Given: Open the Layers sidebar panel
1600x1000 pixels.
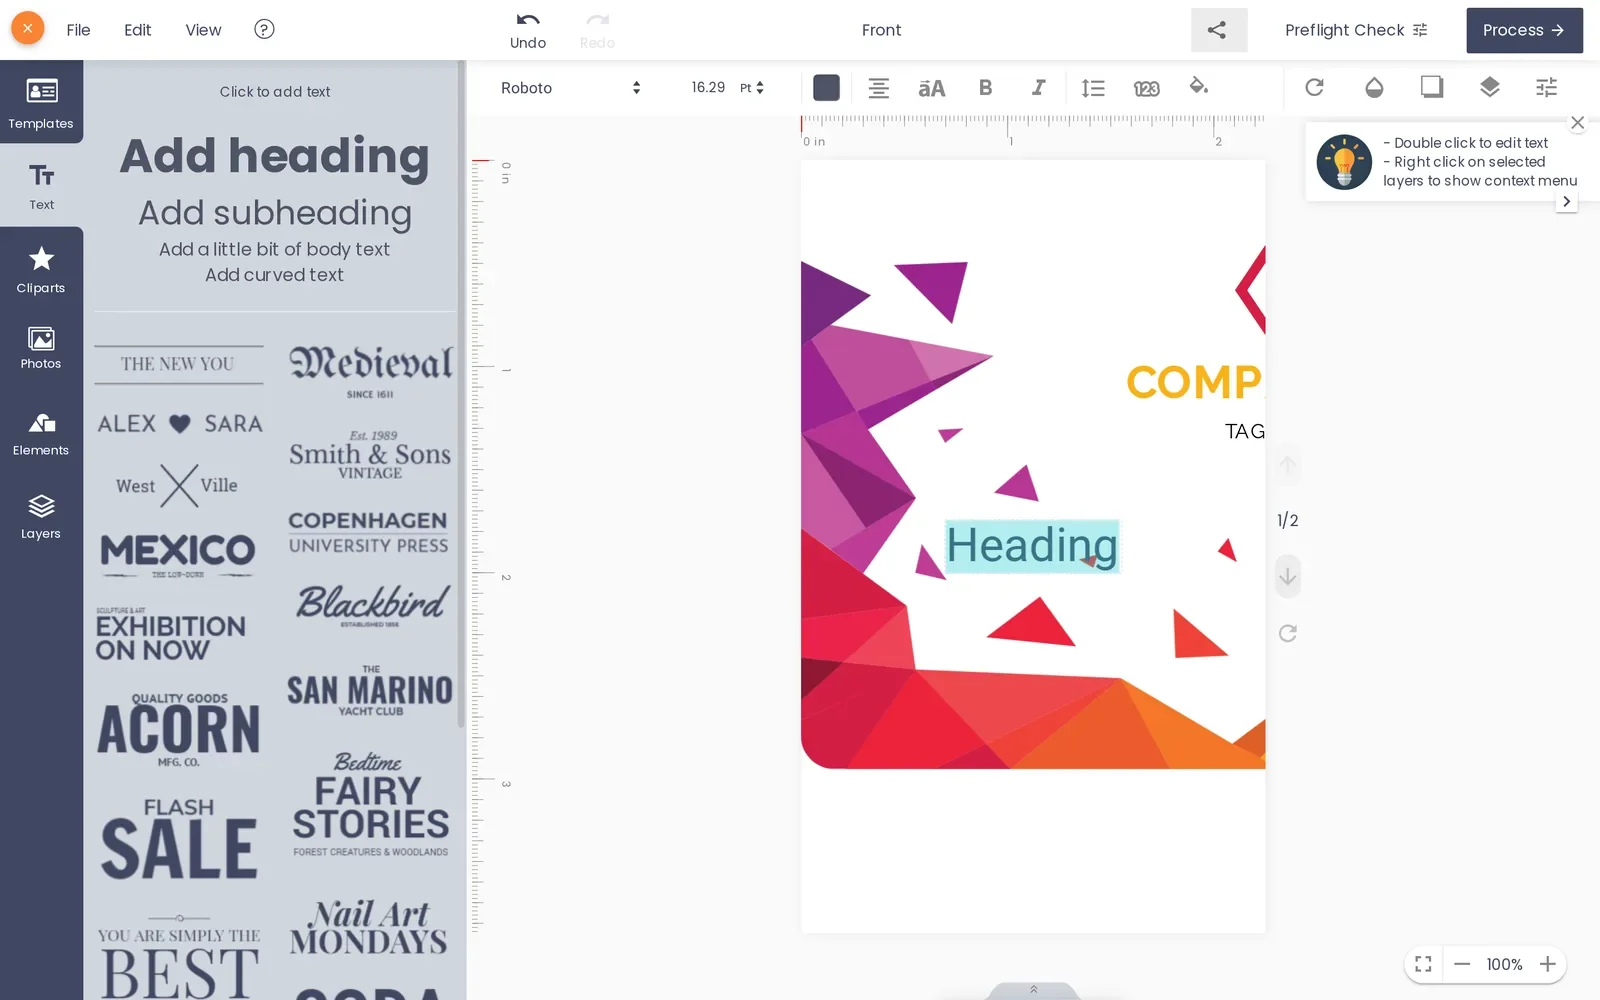Looking at the screenshot, I should coord(41,516).
